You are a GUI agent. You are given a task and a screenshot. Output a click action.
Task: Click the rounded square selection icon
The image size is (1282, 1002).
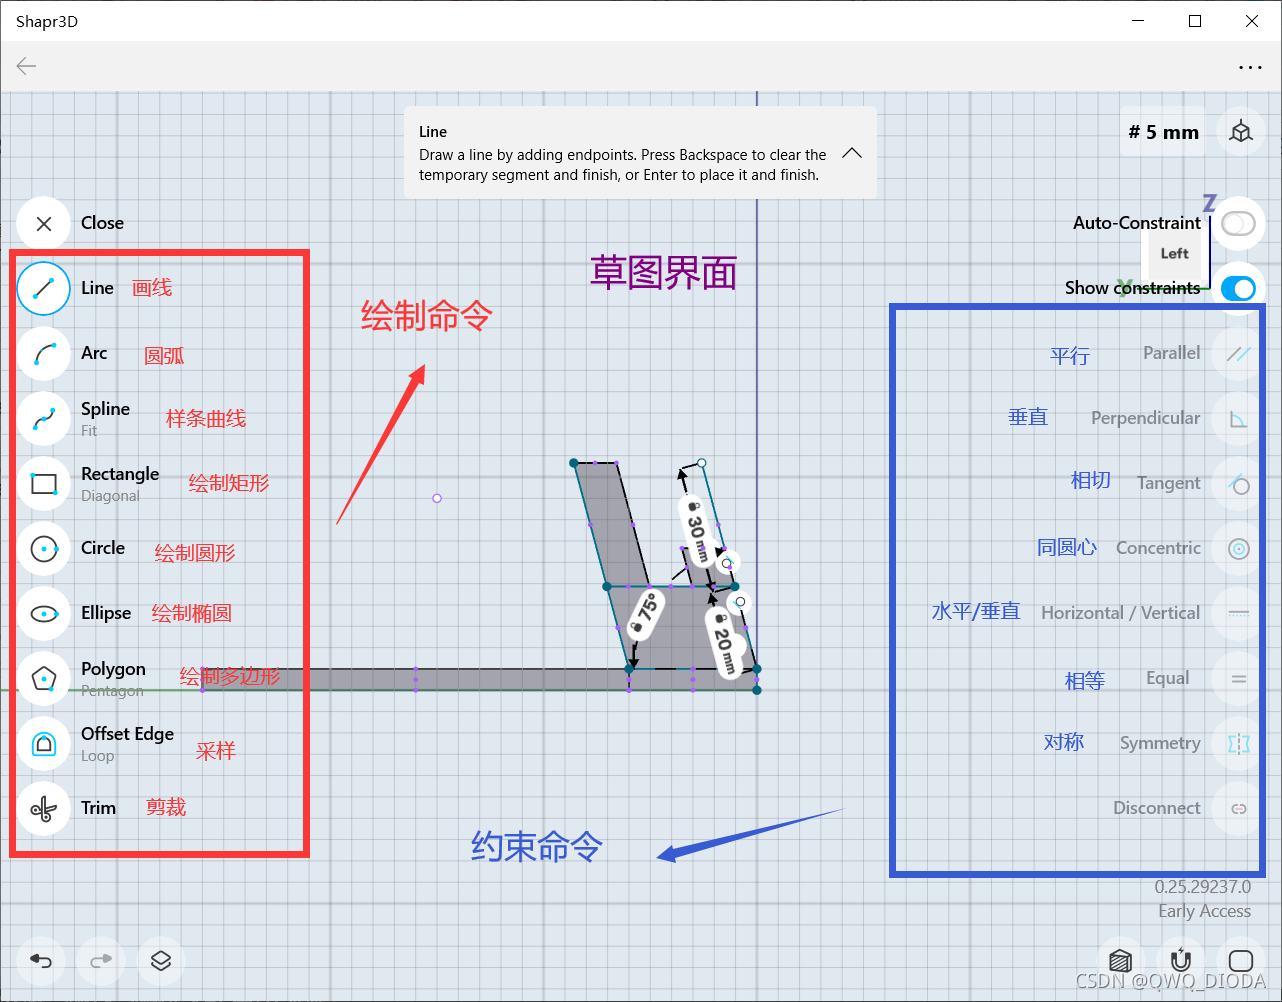pos(1240,961)
